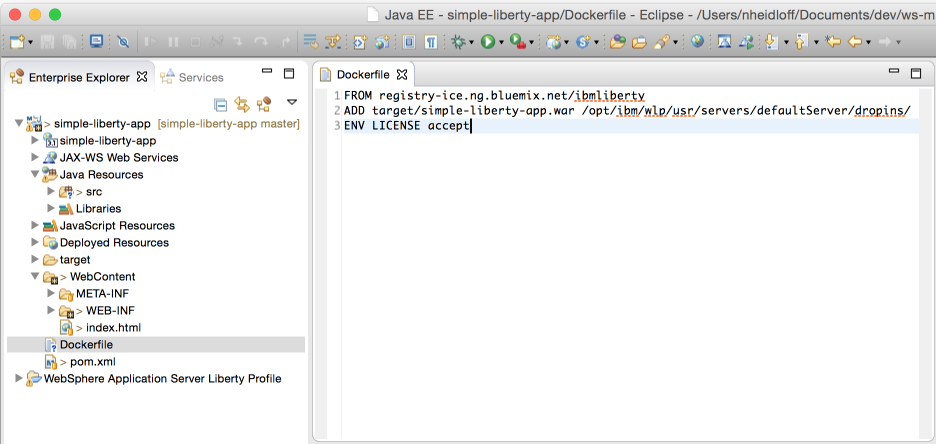Click the Next Annotation icon
This screenshot has height=444, width=936.
tap(772, 42)
